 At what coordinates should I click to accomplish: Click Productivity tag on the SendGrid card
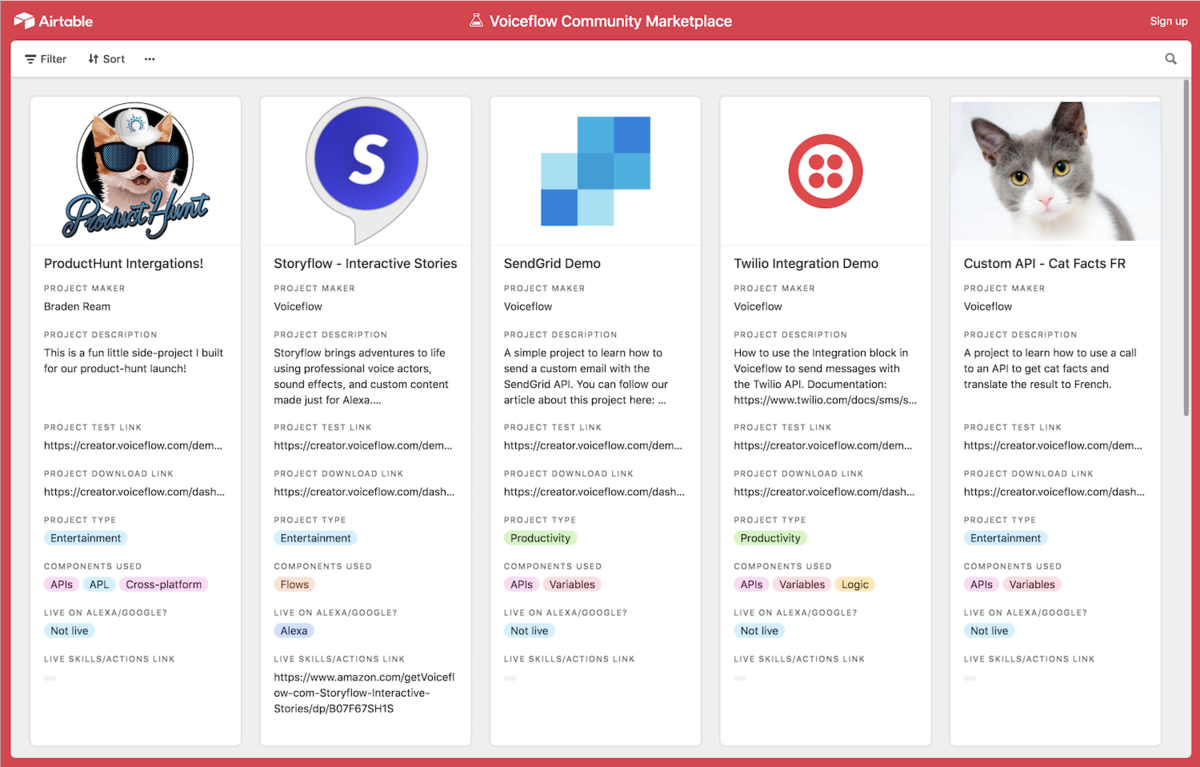click(x=541, y=538)
